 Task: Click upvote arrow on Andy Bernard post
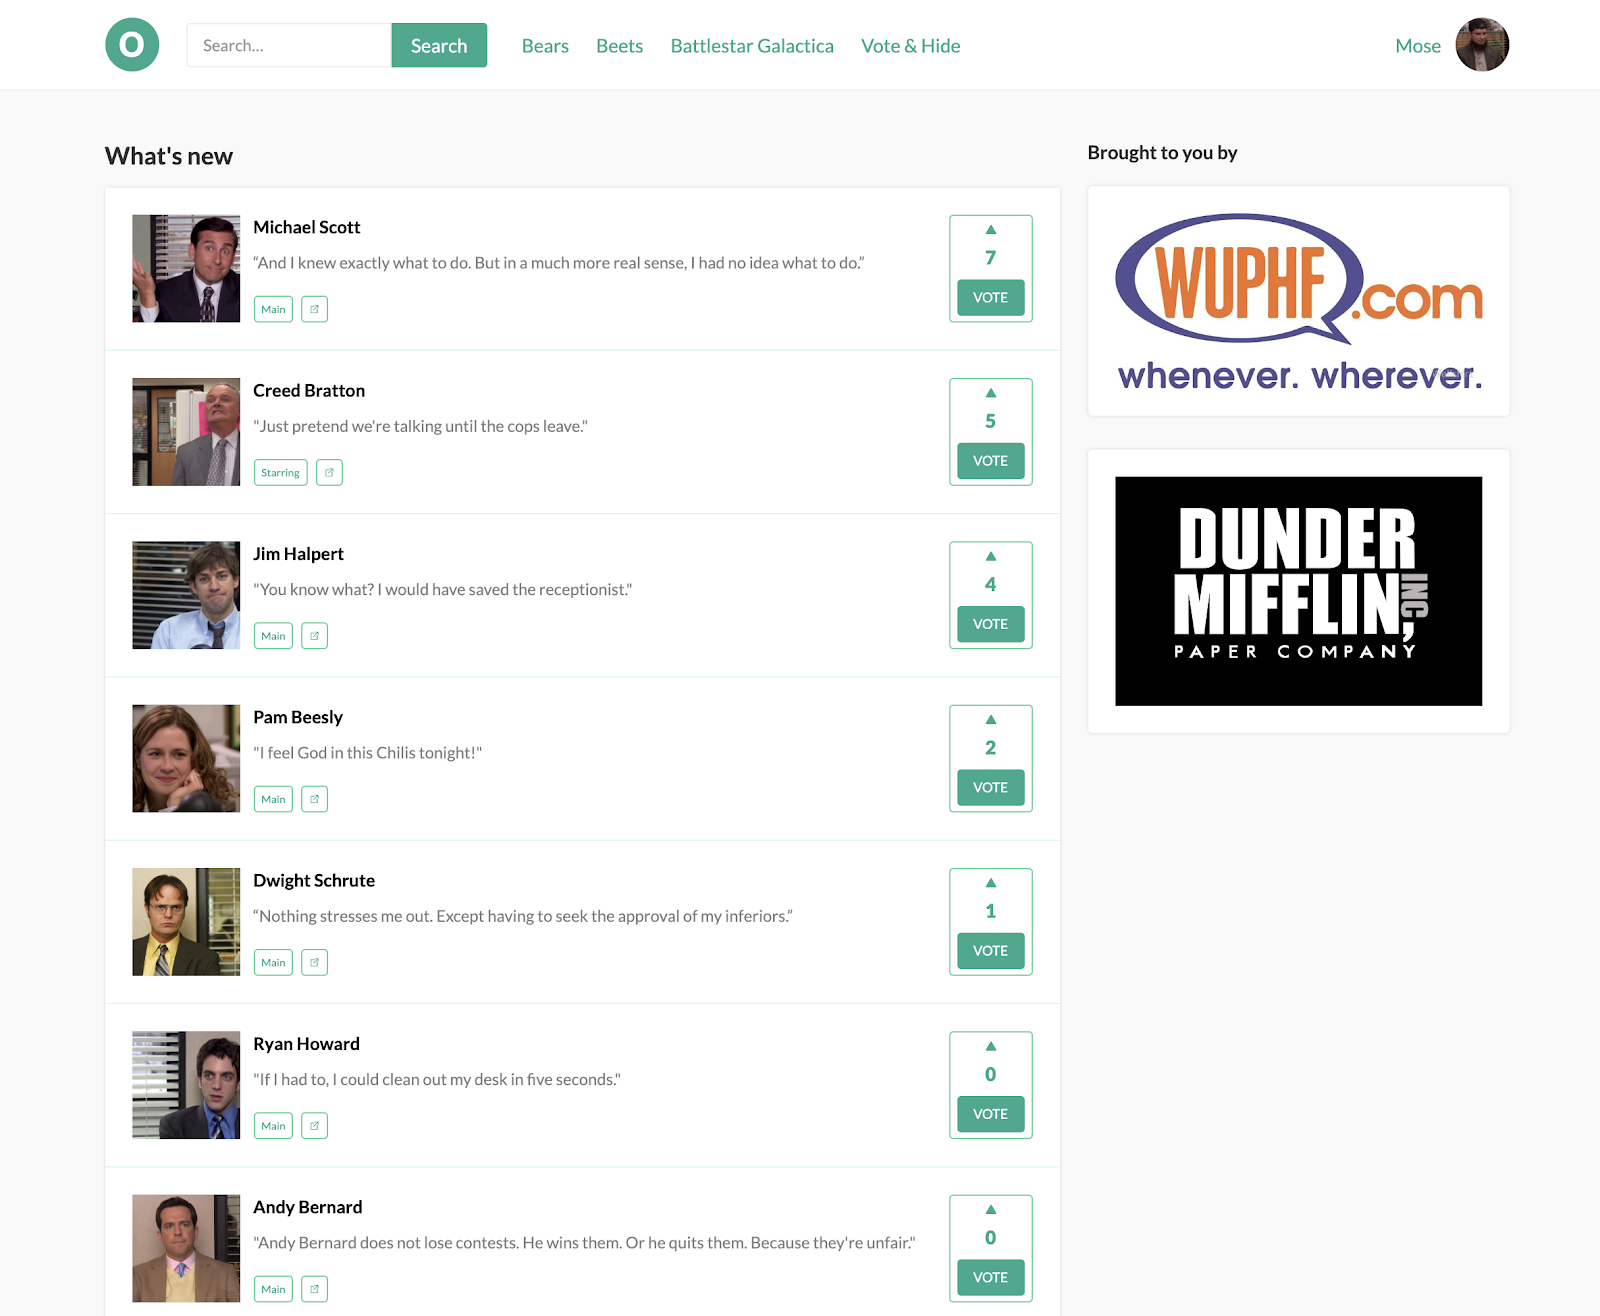991,1210
